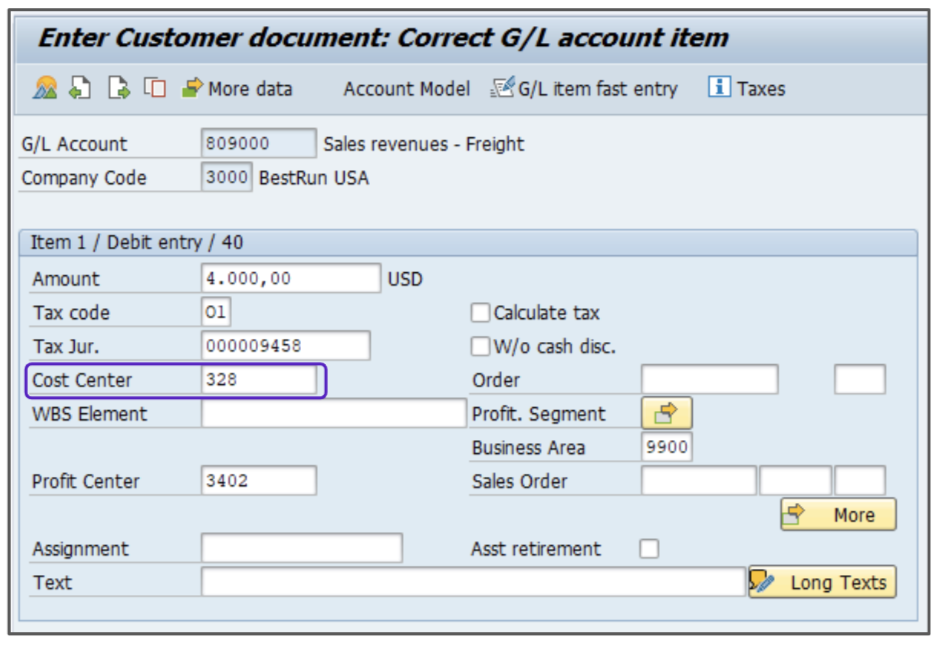Tick the W/o cash disc. checkbox
The width and height of the screenshot is (938, 648).
481,347
